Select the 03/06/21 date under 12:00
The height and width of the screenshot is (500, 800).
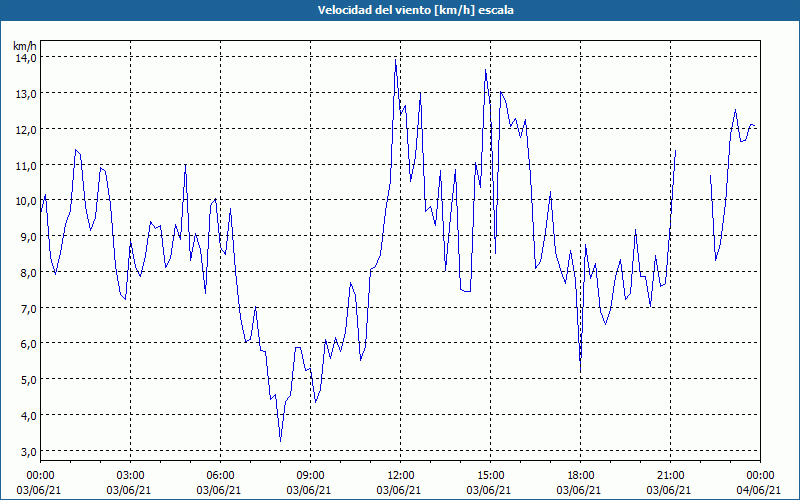pos(399,490)
